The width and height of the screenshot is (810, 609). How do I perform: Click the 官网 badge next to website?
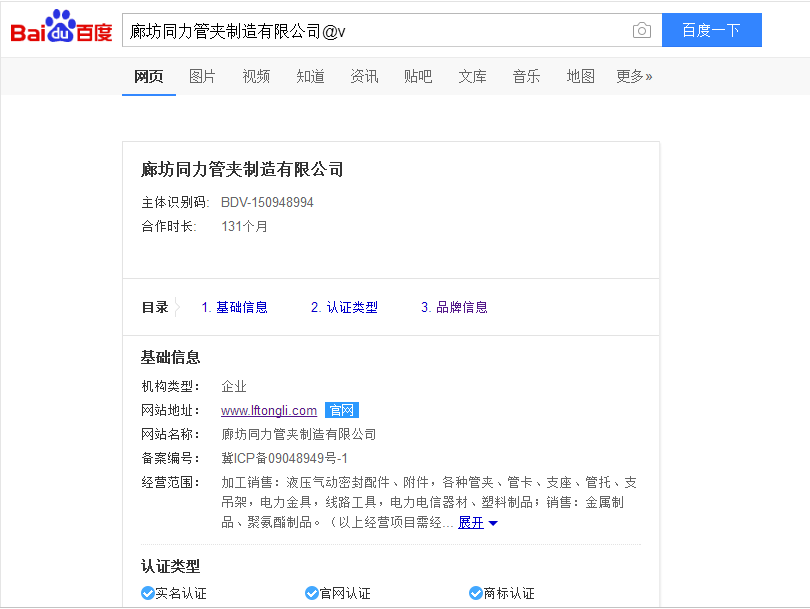(341, 410)
